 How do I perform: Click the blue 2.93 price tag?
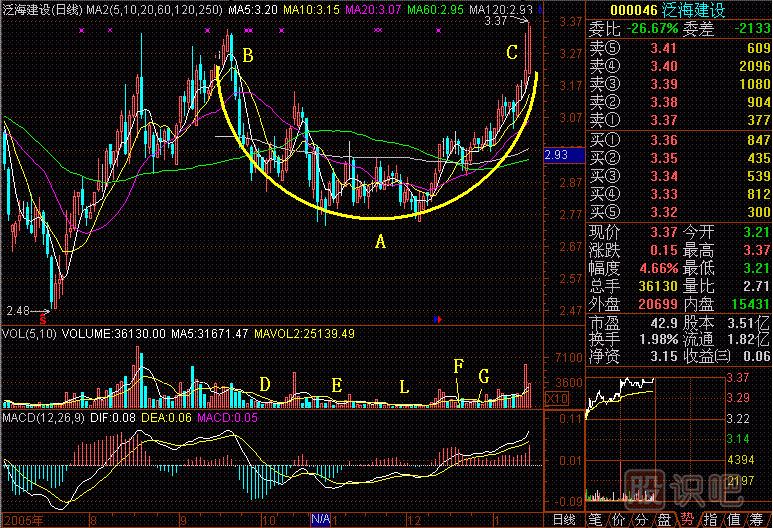556,156
